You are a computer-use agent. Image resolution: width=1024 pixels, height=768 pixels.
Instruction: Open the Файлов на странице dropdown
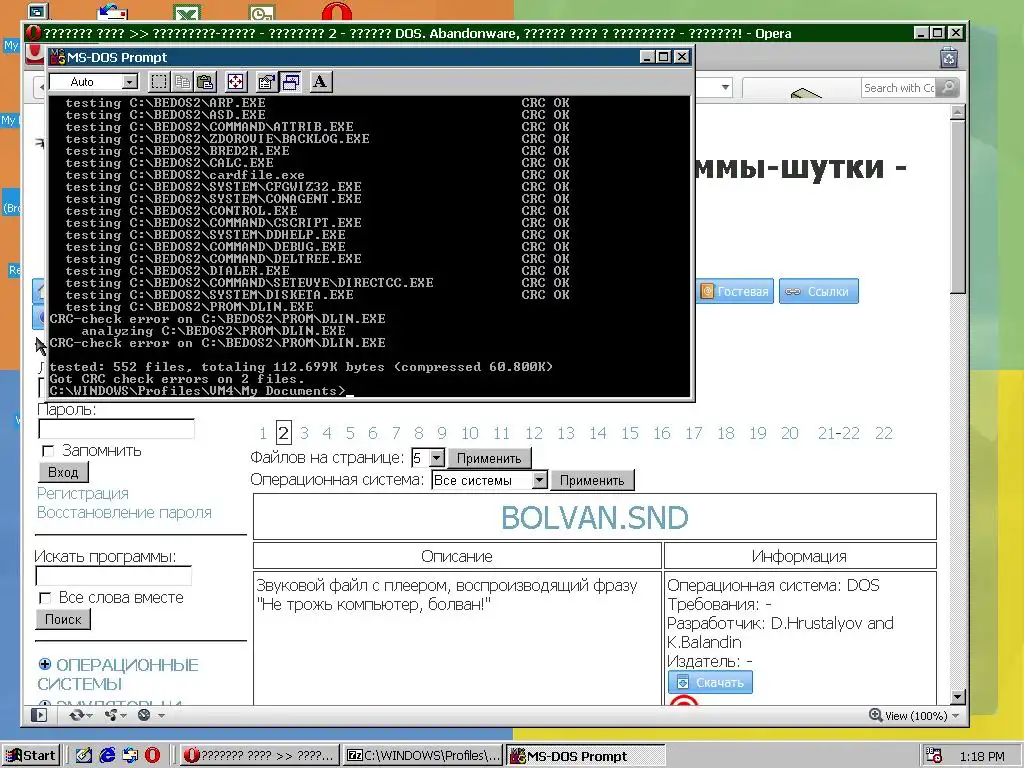point(437,458)
